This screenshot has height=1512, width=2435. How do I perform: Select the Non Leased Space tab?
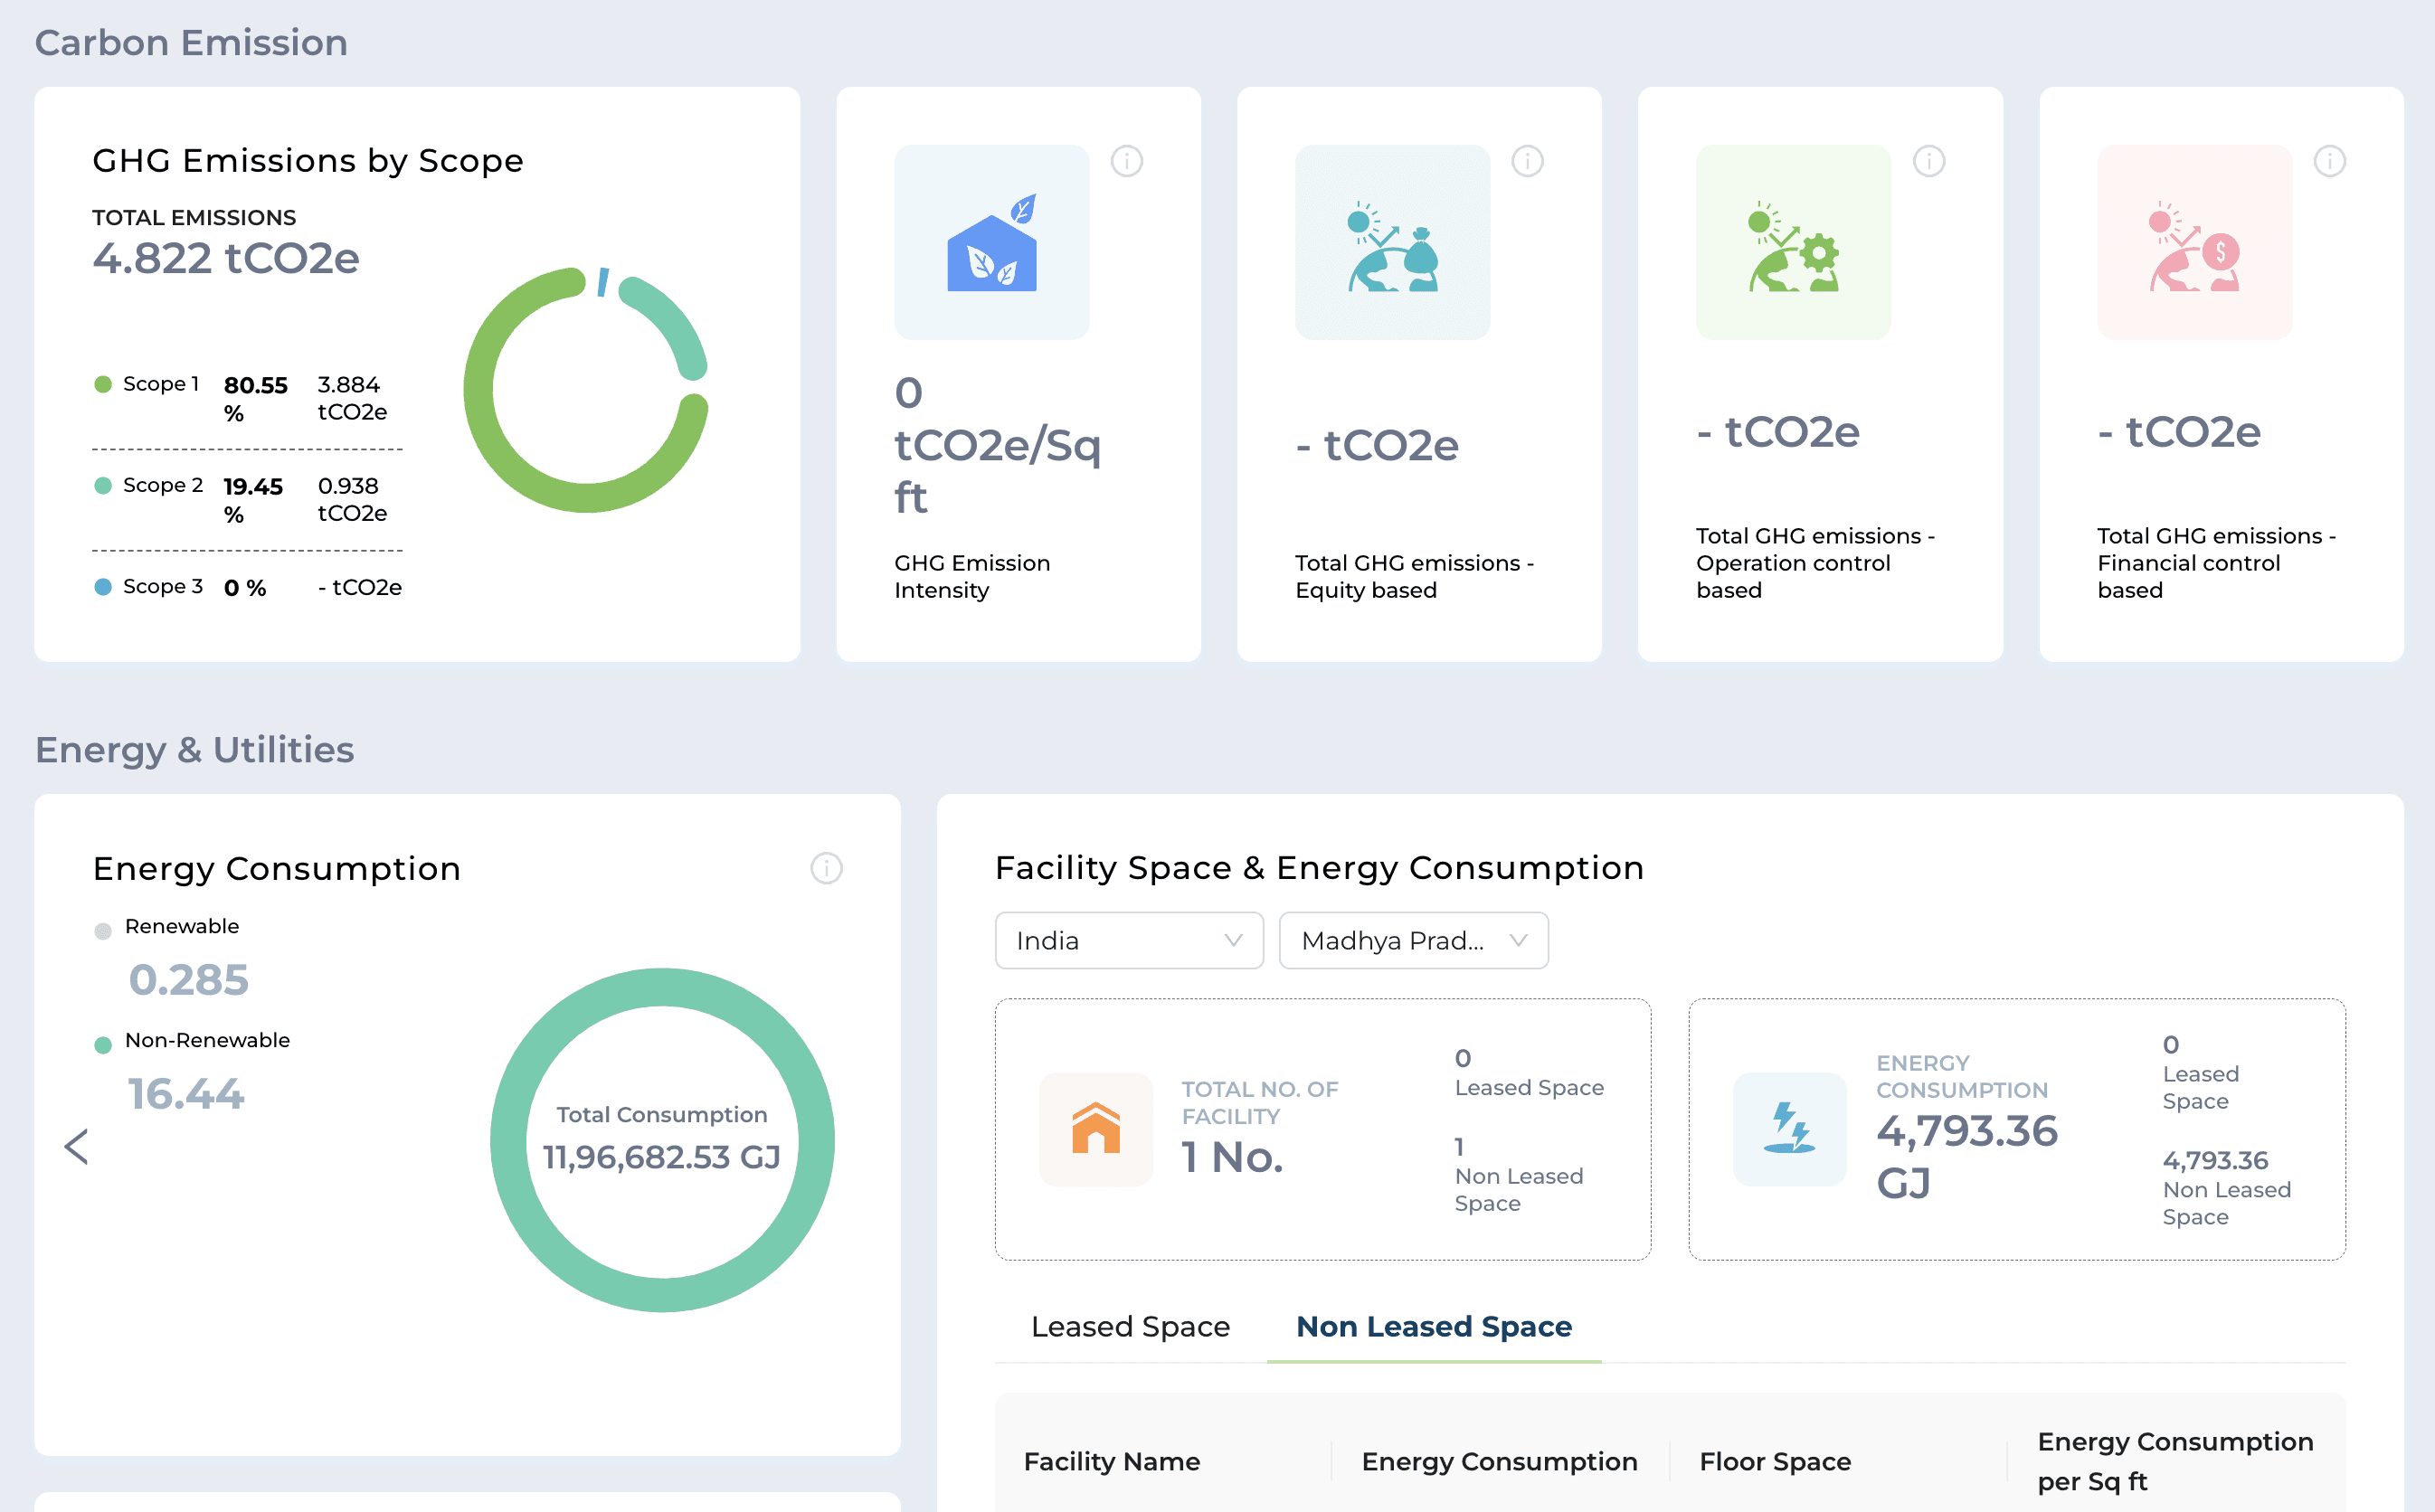1434,1327
